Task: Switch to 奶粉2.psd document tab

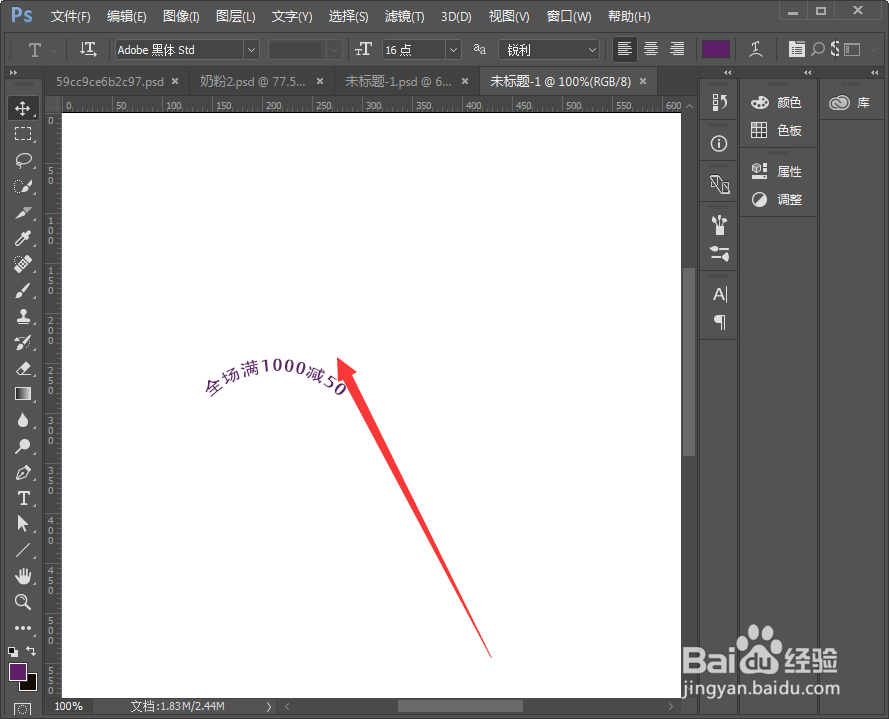Action: coord(252,82)
